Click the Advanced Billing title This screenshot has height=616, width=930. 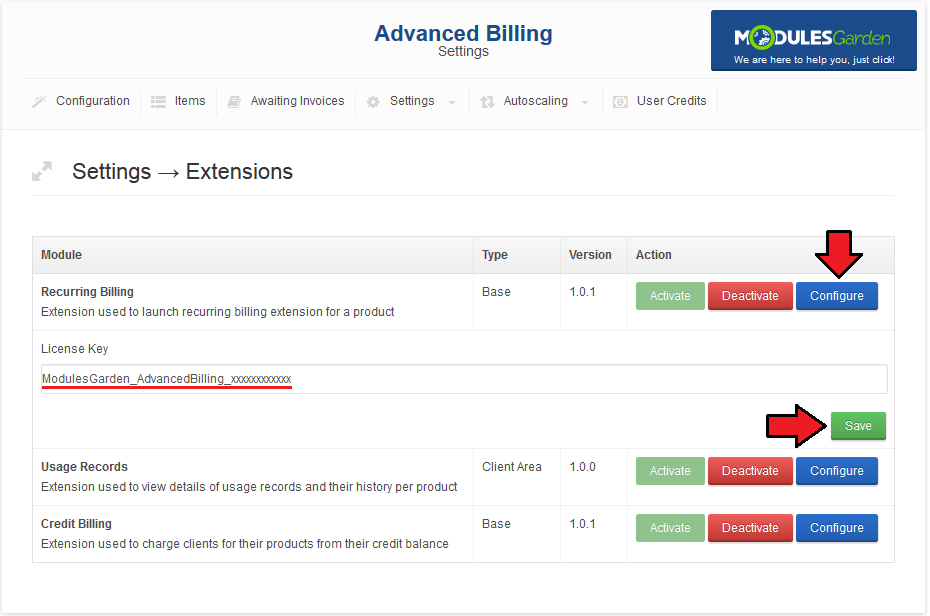463,33
